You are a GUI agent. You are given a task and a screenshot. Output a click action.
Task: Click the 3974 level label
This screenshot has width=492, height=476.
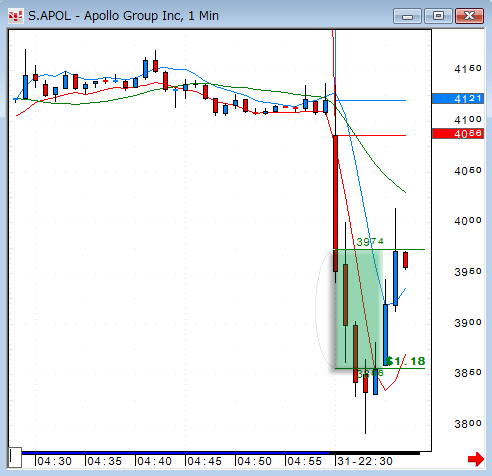pos(370,242)
